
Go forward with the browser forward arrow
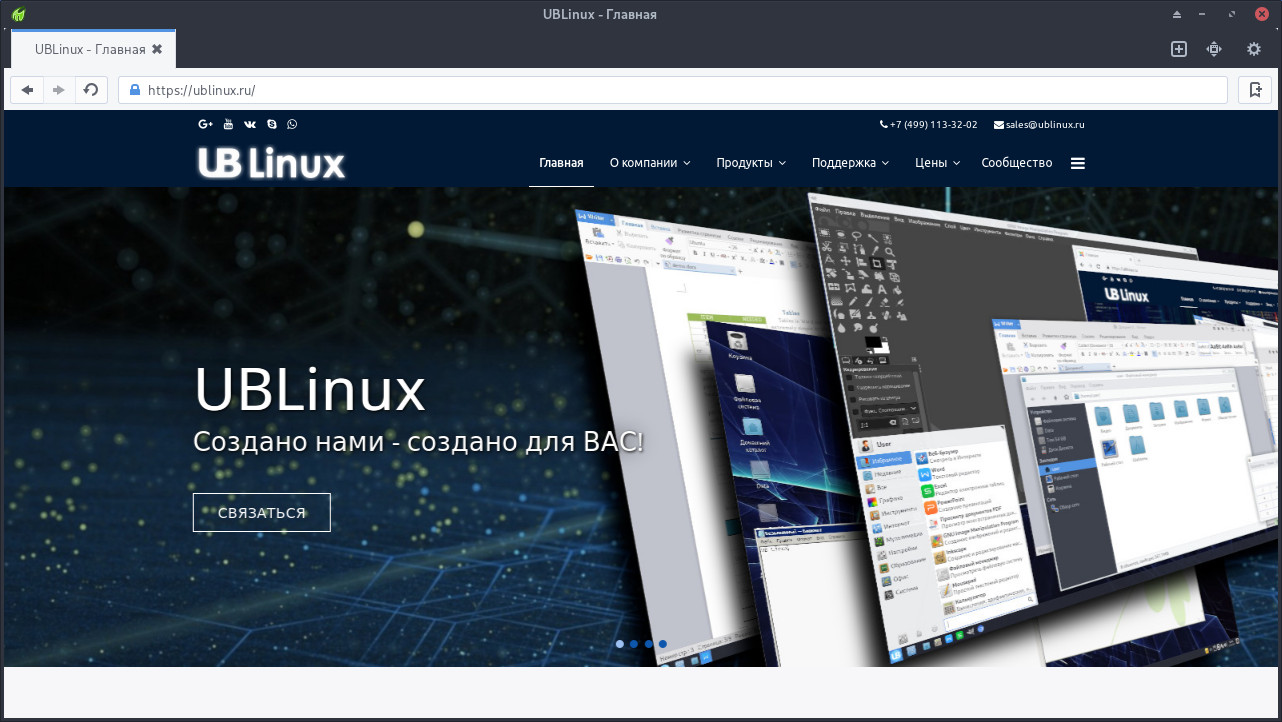point(59,90)
